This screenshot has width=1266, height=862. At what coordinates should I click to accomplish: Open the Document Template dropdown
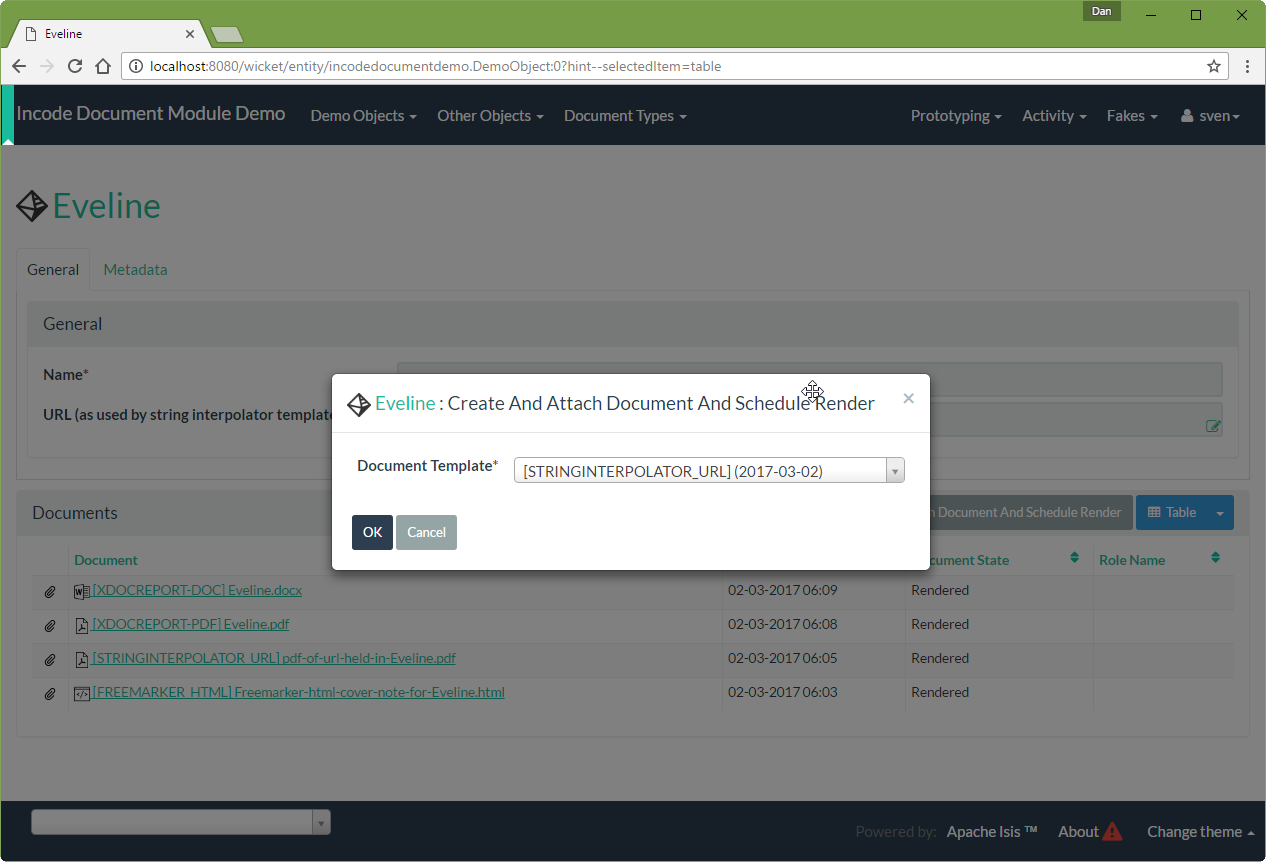[709, 471]
